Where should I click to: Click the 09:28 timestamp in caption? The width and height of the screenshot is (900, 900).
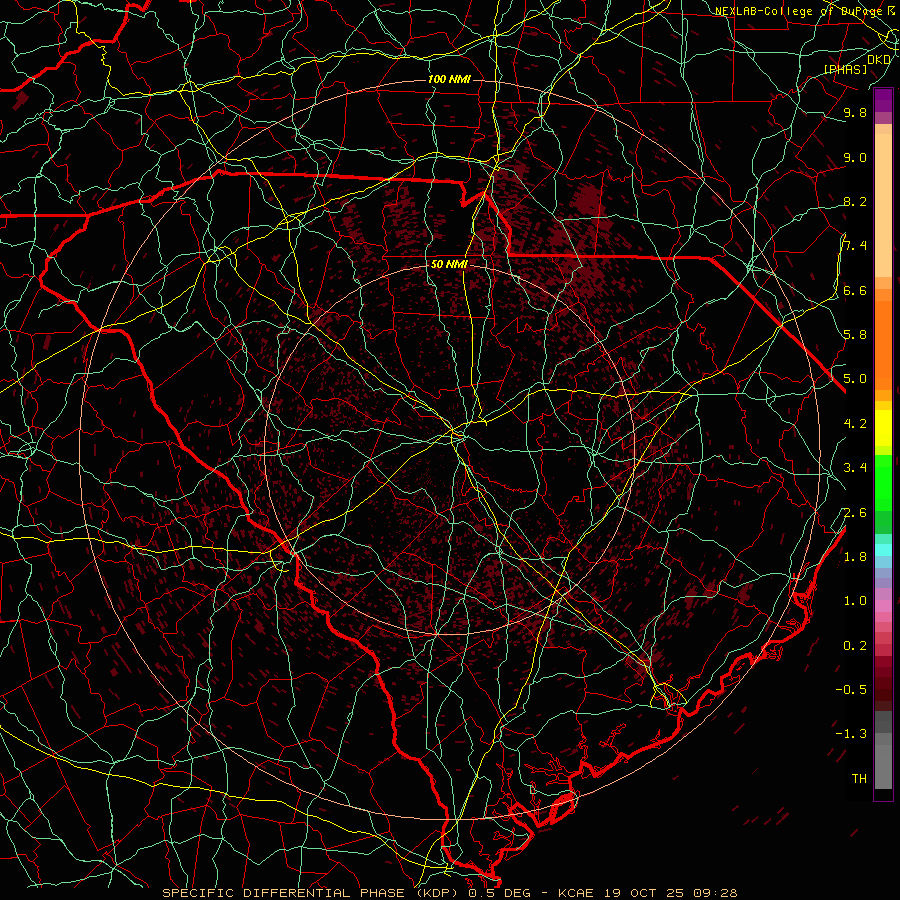click(x=716, y=893)
